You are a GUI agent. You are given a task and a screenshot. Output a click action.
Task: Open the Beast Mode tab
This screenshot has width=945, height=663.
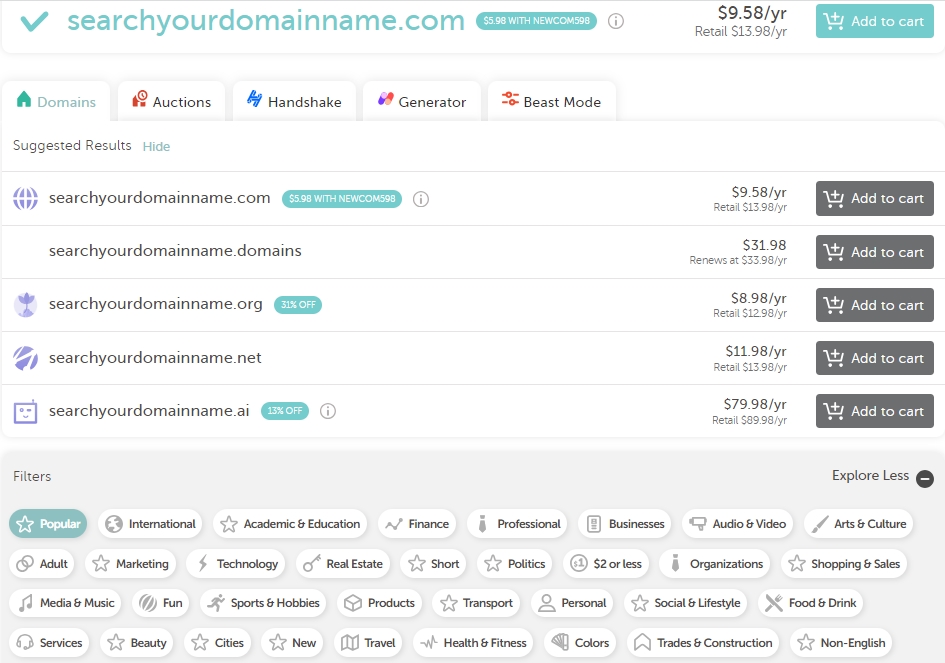point(551,102)
